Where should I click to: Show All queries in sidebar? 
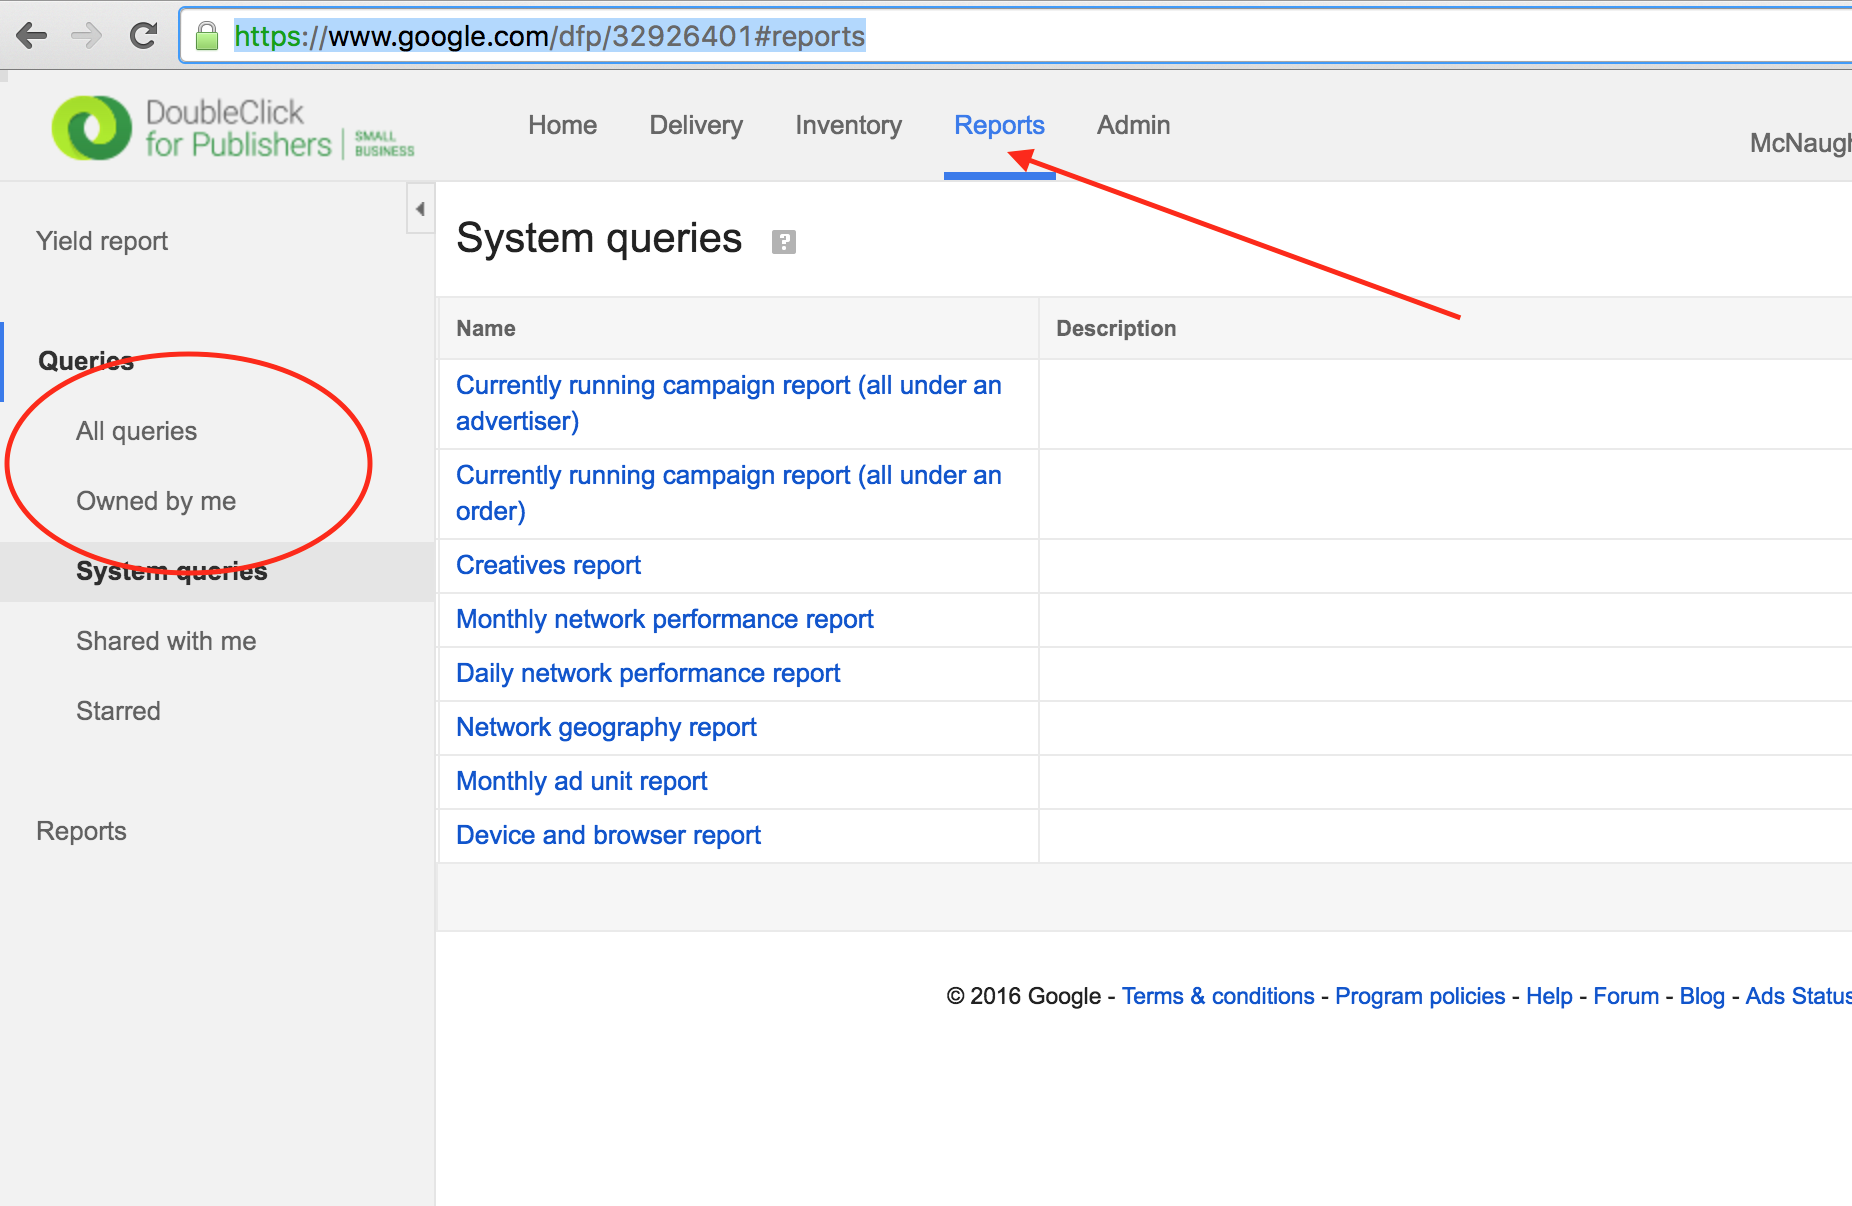137,431
